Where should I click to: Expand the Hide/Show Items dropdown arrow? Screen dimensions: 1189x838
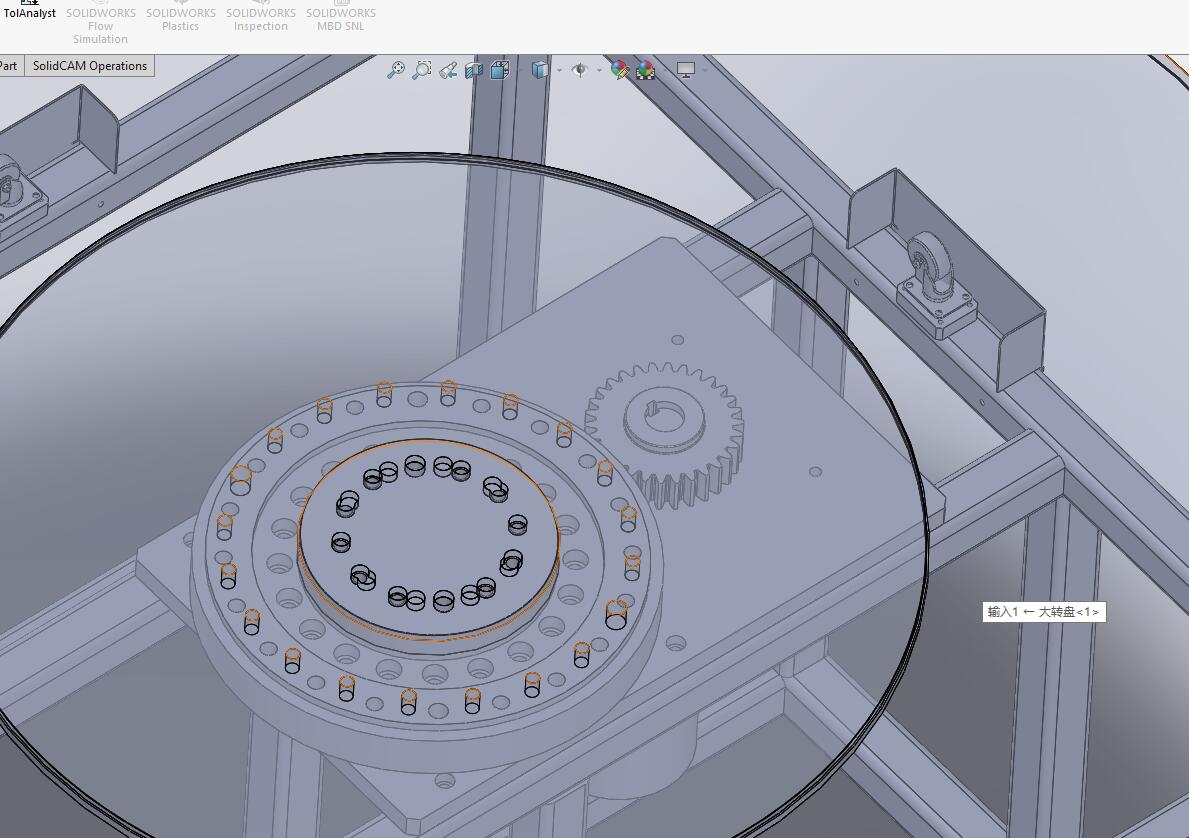pos(599,71)
